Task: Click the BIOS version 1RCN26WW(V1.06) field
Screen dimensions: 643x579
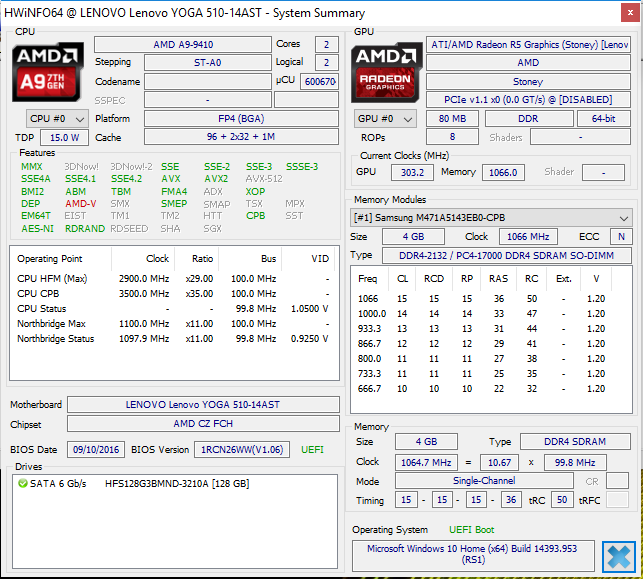Action: 242,450
